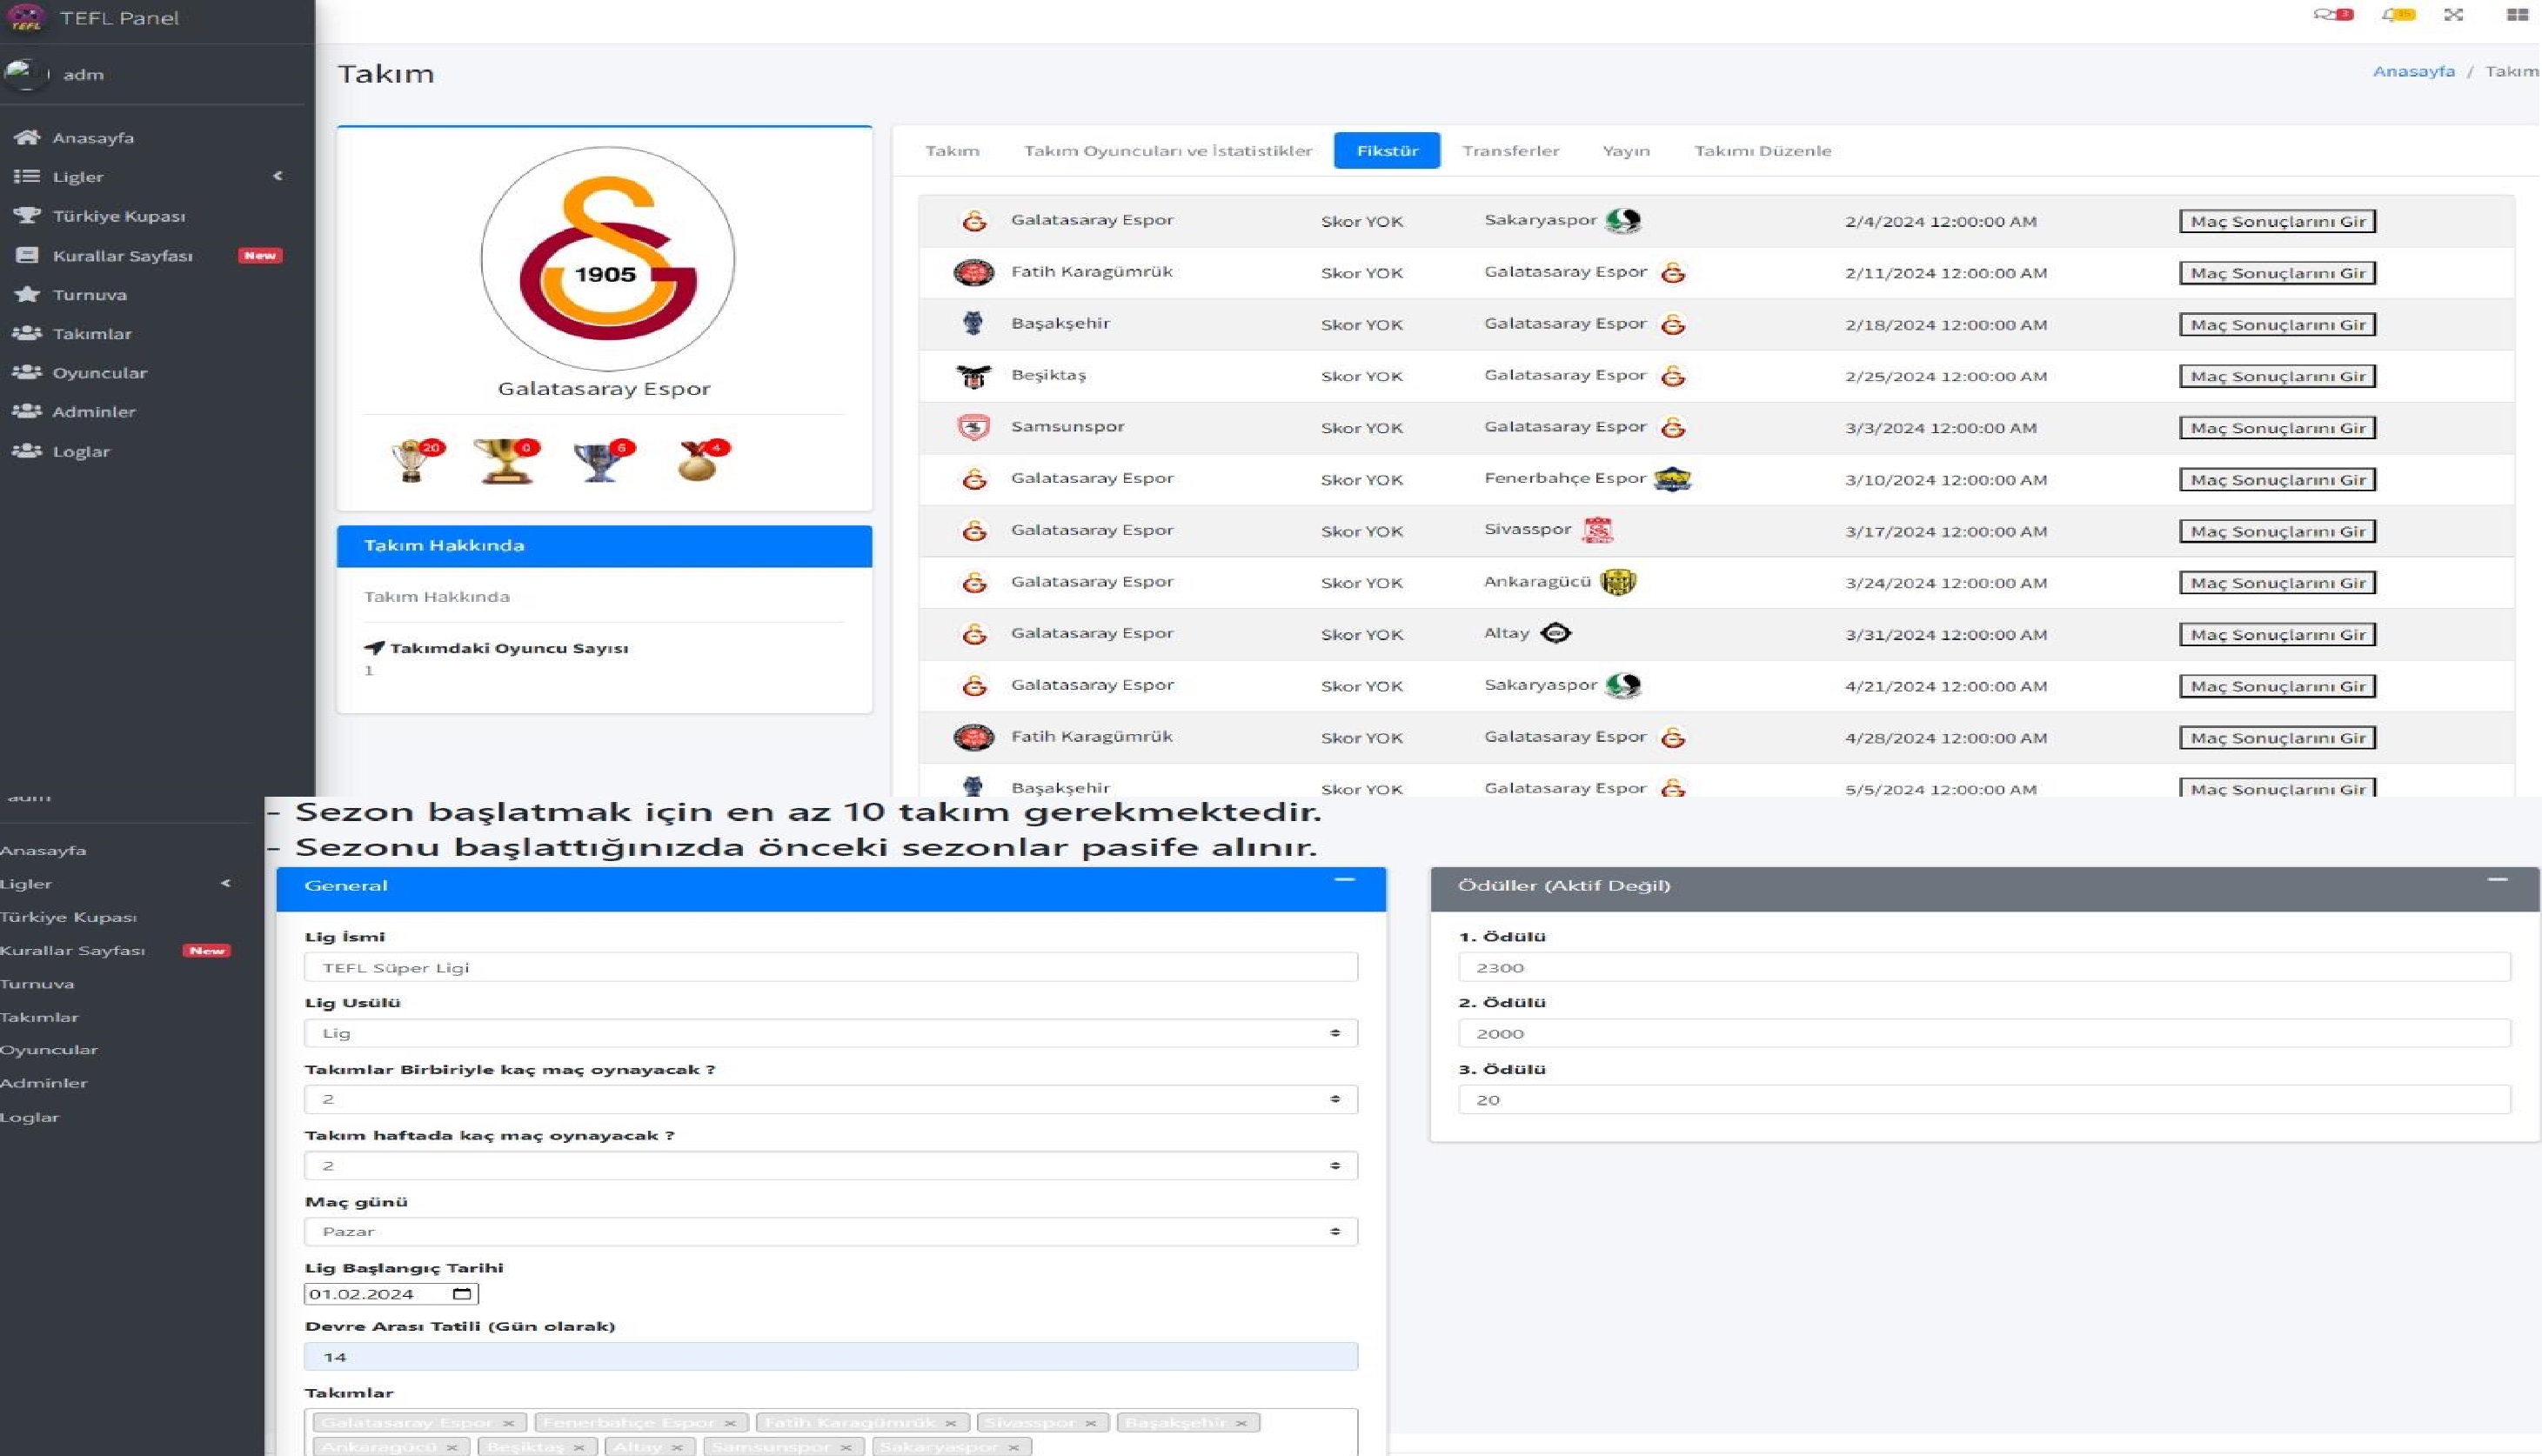Screen dimensions: 2542x1456
Task: Click the 3. Ödülü input field
Action: [x=1984, y=1099]
